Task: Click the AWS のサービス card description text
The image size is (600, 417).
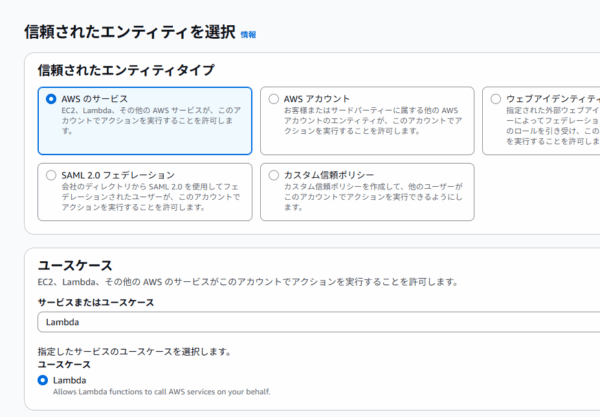Action: 151,121
